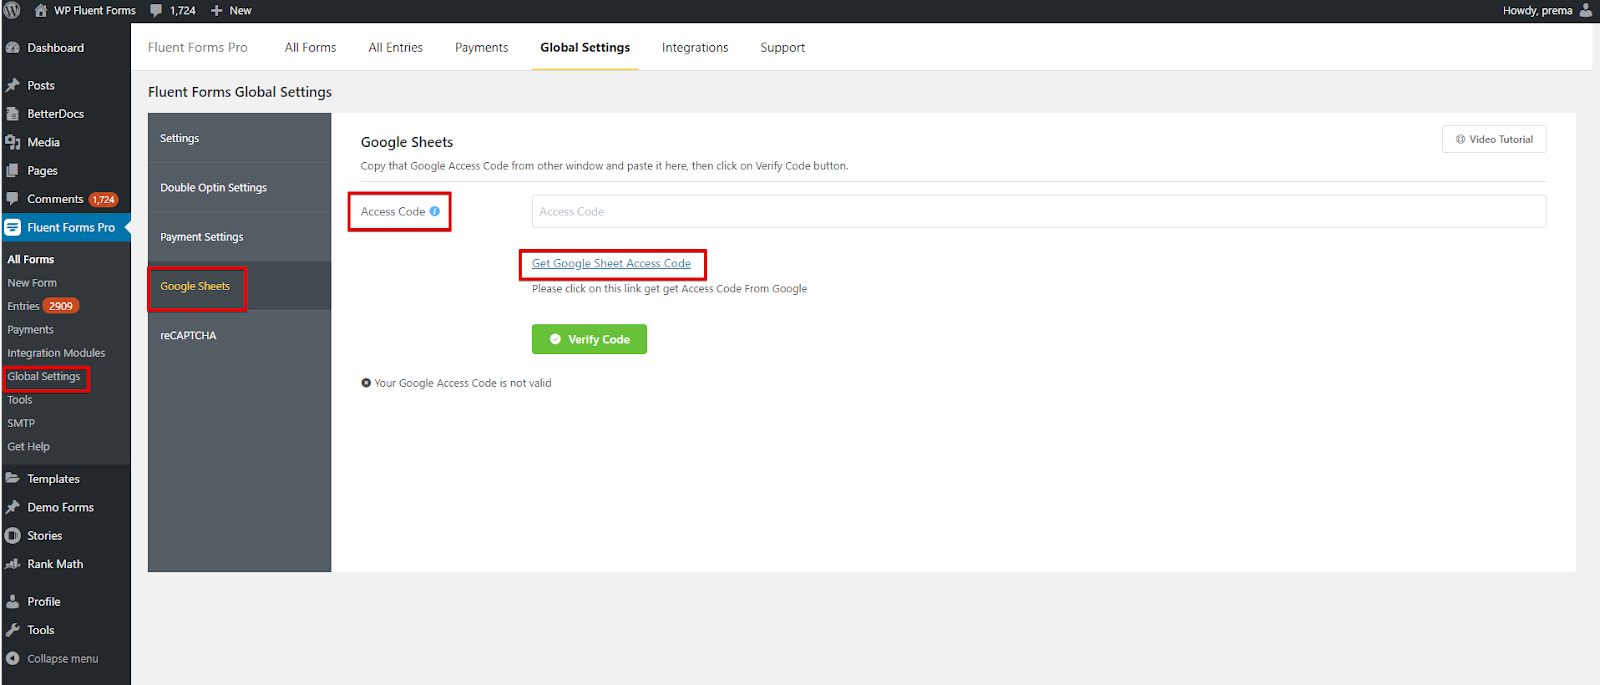Viewport: 1600px width, 685px height.
Task: Click the Posts pin icon
Action: coord(13,86)
